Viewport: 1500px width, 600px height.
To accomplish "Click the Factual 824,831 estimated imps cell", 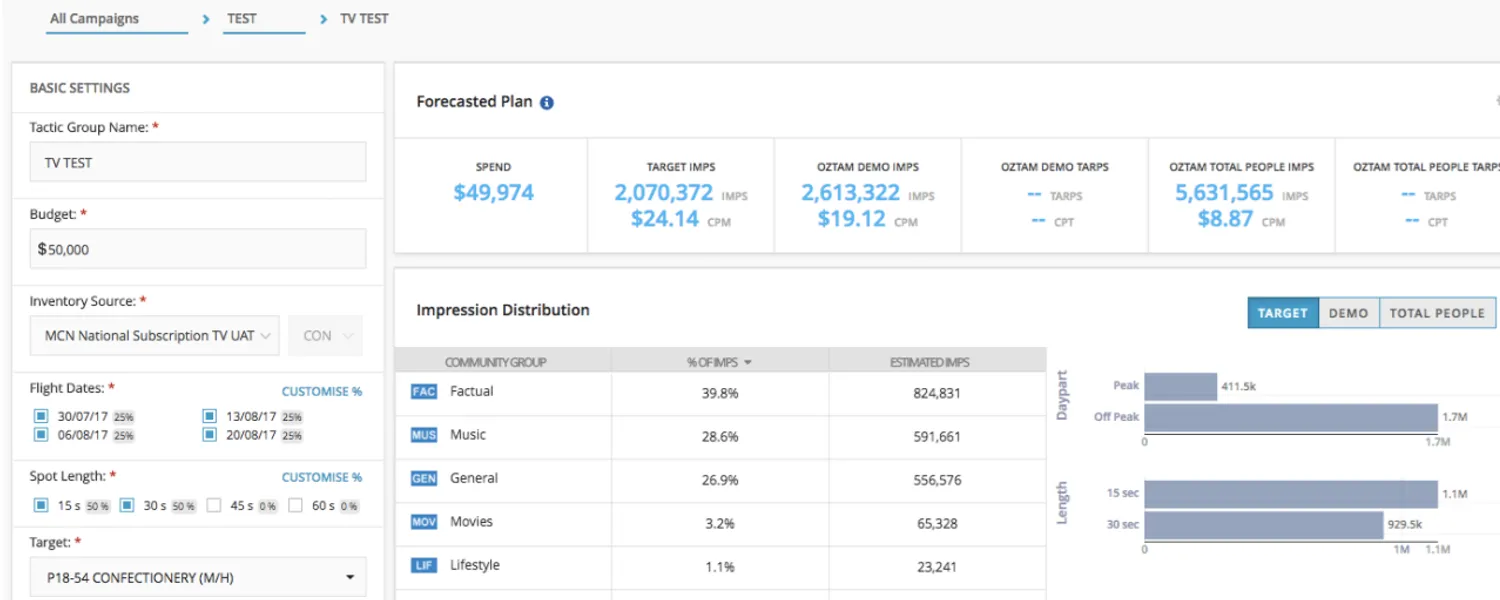I will 937,393.
